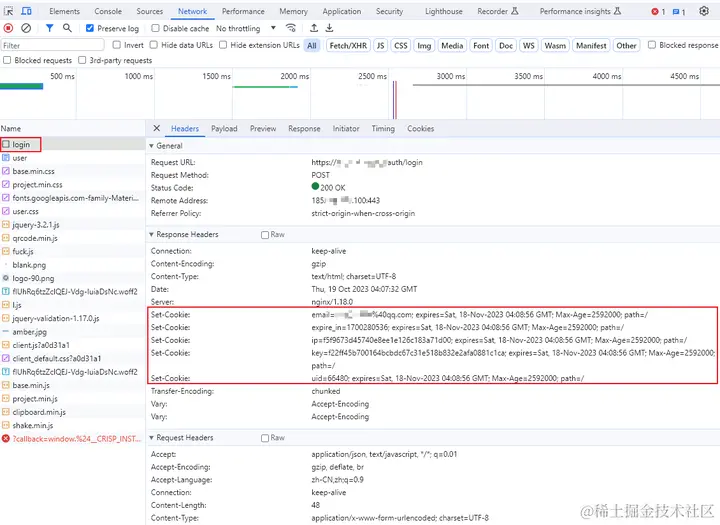Image resolution: width=720 pixels, height=525 pixels.
Task: Switch to the Console panel
Action: click(108, 11)
